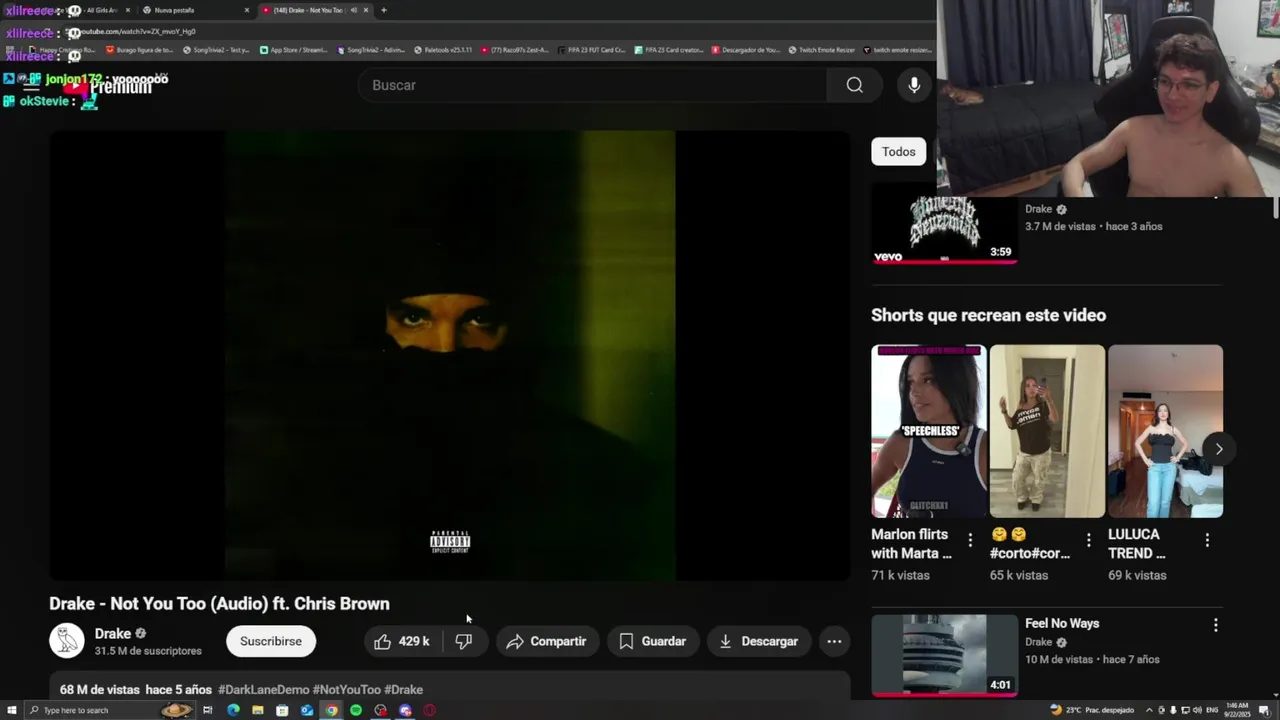
Task: Open options menu for LULUCA TREND short
Action: click(1207, 540)
